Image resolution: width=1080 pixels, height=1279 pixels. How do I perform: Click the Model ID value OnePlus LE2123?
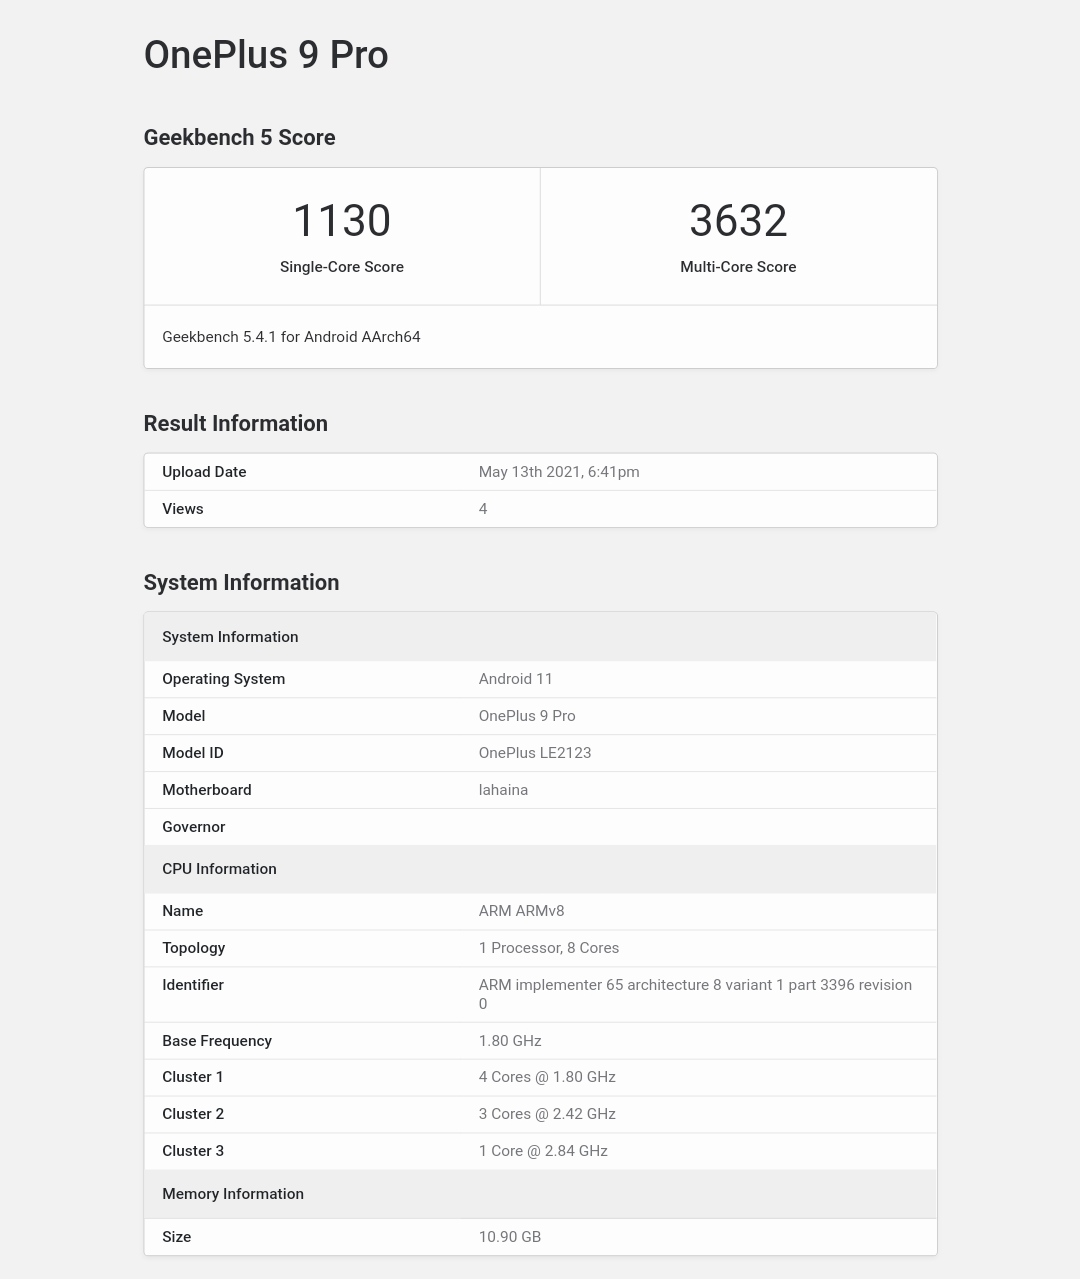(534, 753)
